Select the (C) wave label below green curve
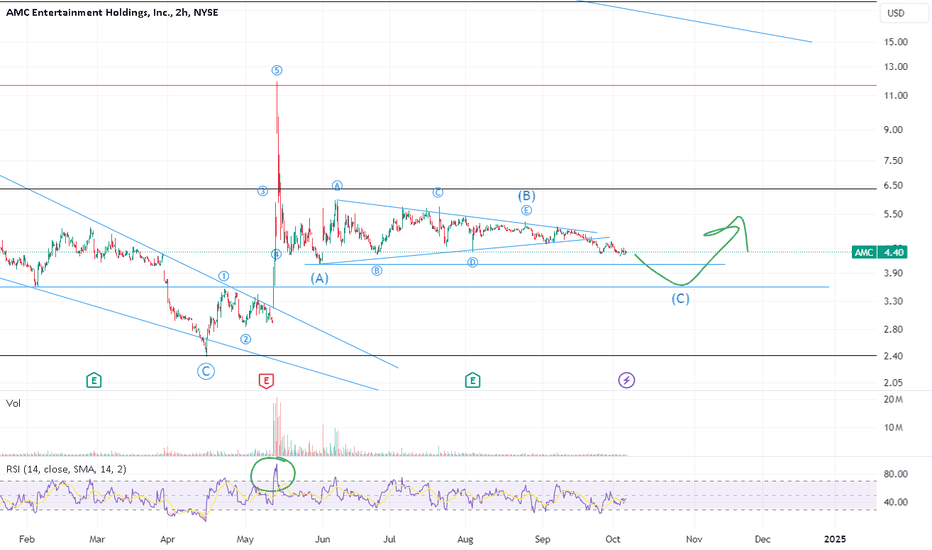Screen dimensions: 932x550 [681, 298]
